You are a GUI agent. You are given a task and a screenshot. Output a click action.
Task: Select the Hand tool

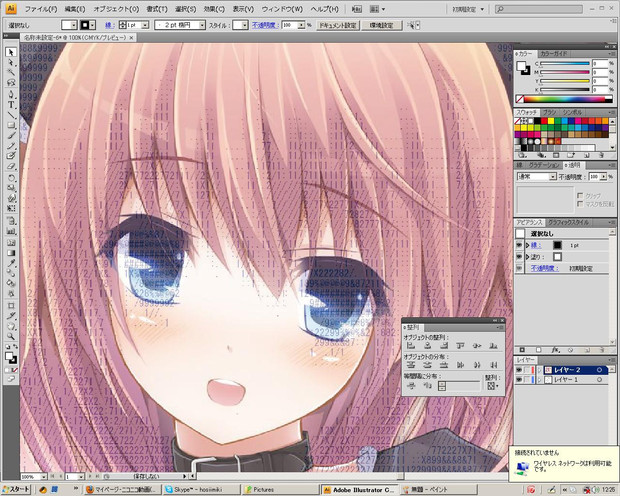[x=11, y=326]
